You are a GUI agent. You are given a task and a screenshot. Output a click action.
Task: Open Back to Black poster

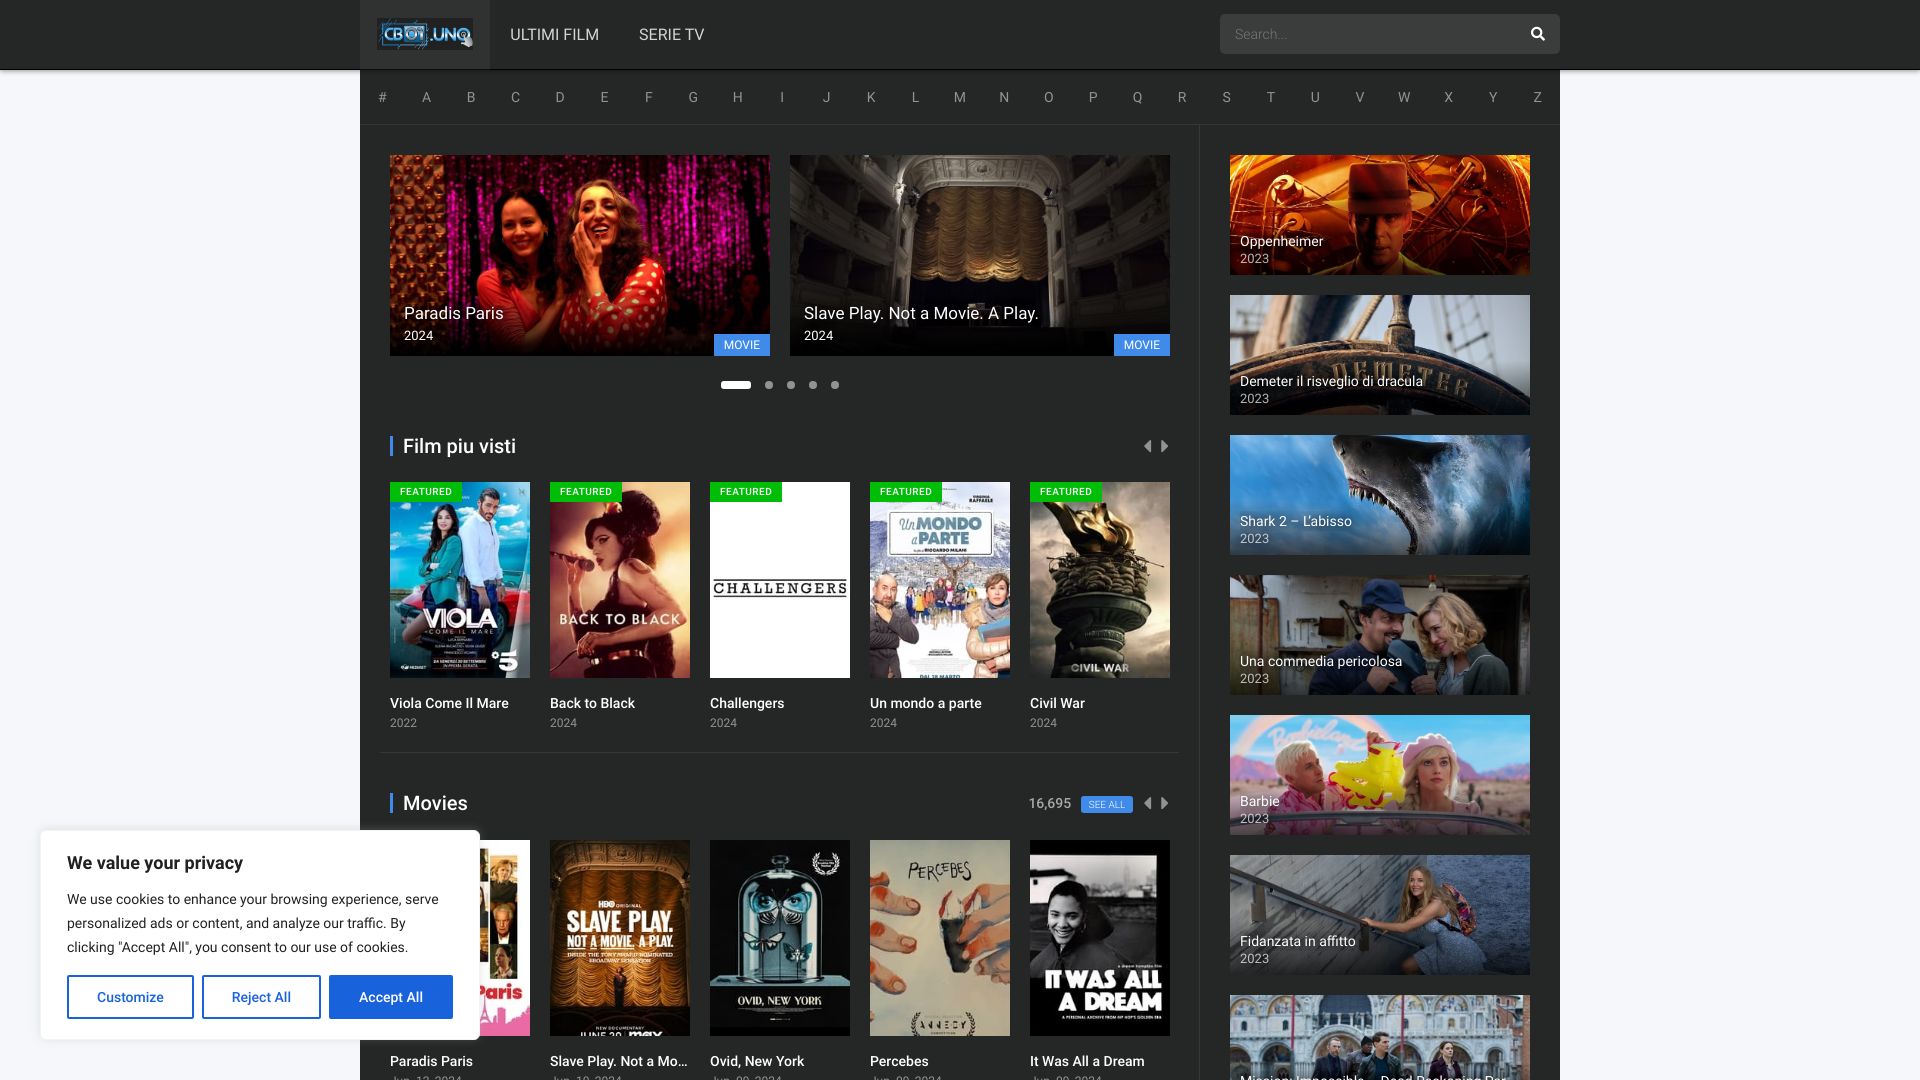[x=620, y=580]
